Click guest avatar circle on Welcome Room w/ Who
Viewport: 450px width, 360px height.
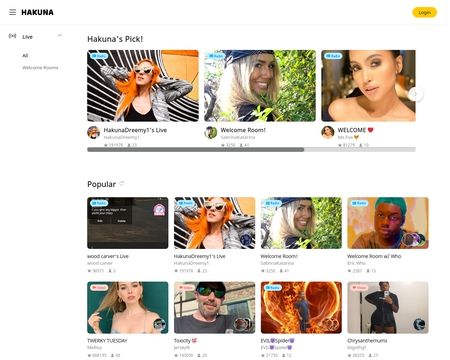coord(413,239)
